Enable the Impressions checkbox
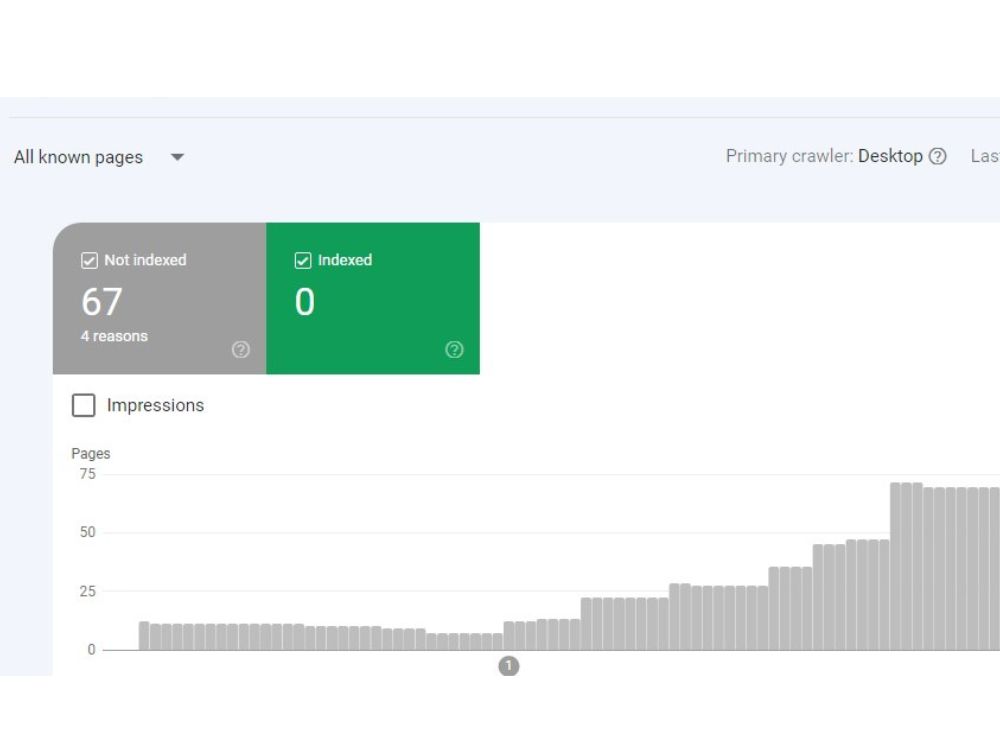Screen dimensions: 1000x750 (84, 405)
